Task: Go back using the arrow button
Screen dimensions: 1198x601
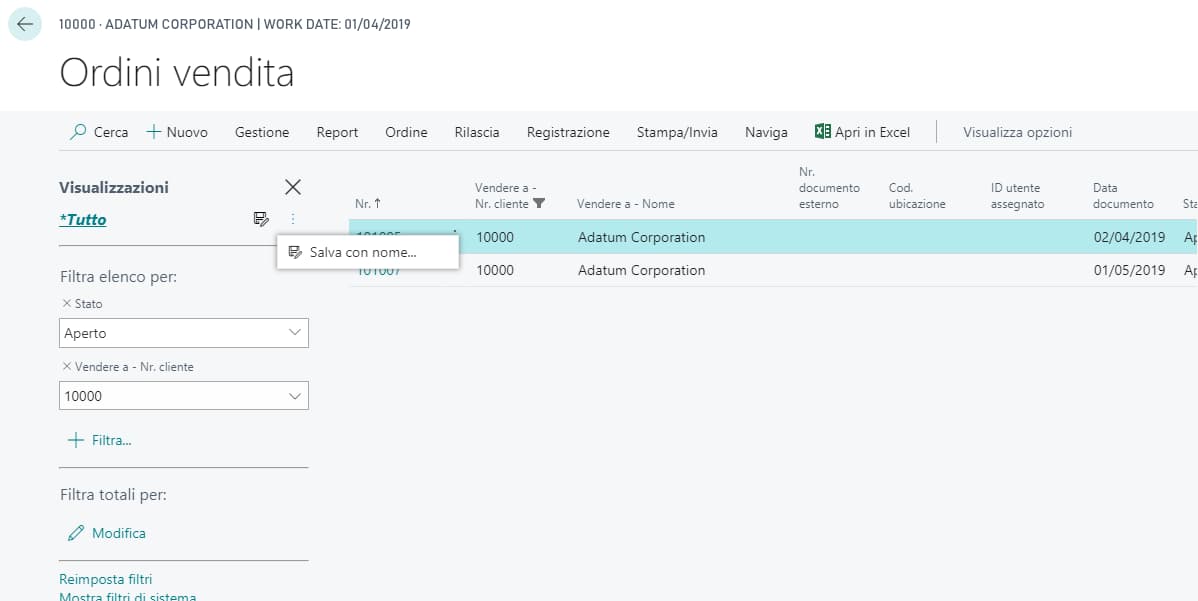Action: click(24, 24)
